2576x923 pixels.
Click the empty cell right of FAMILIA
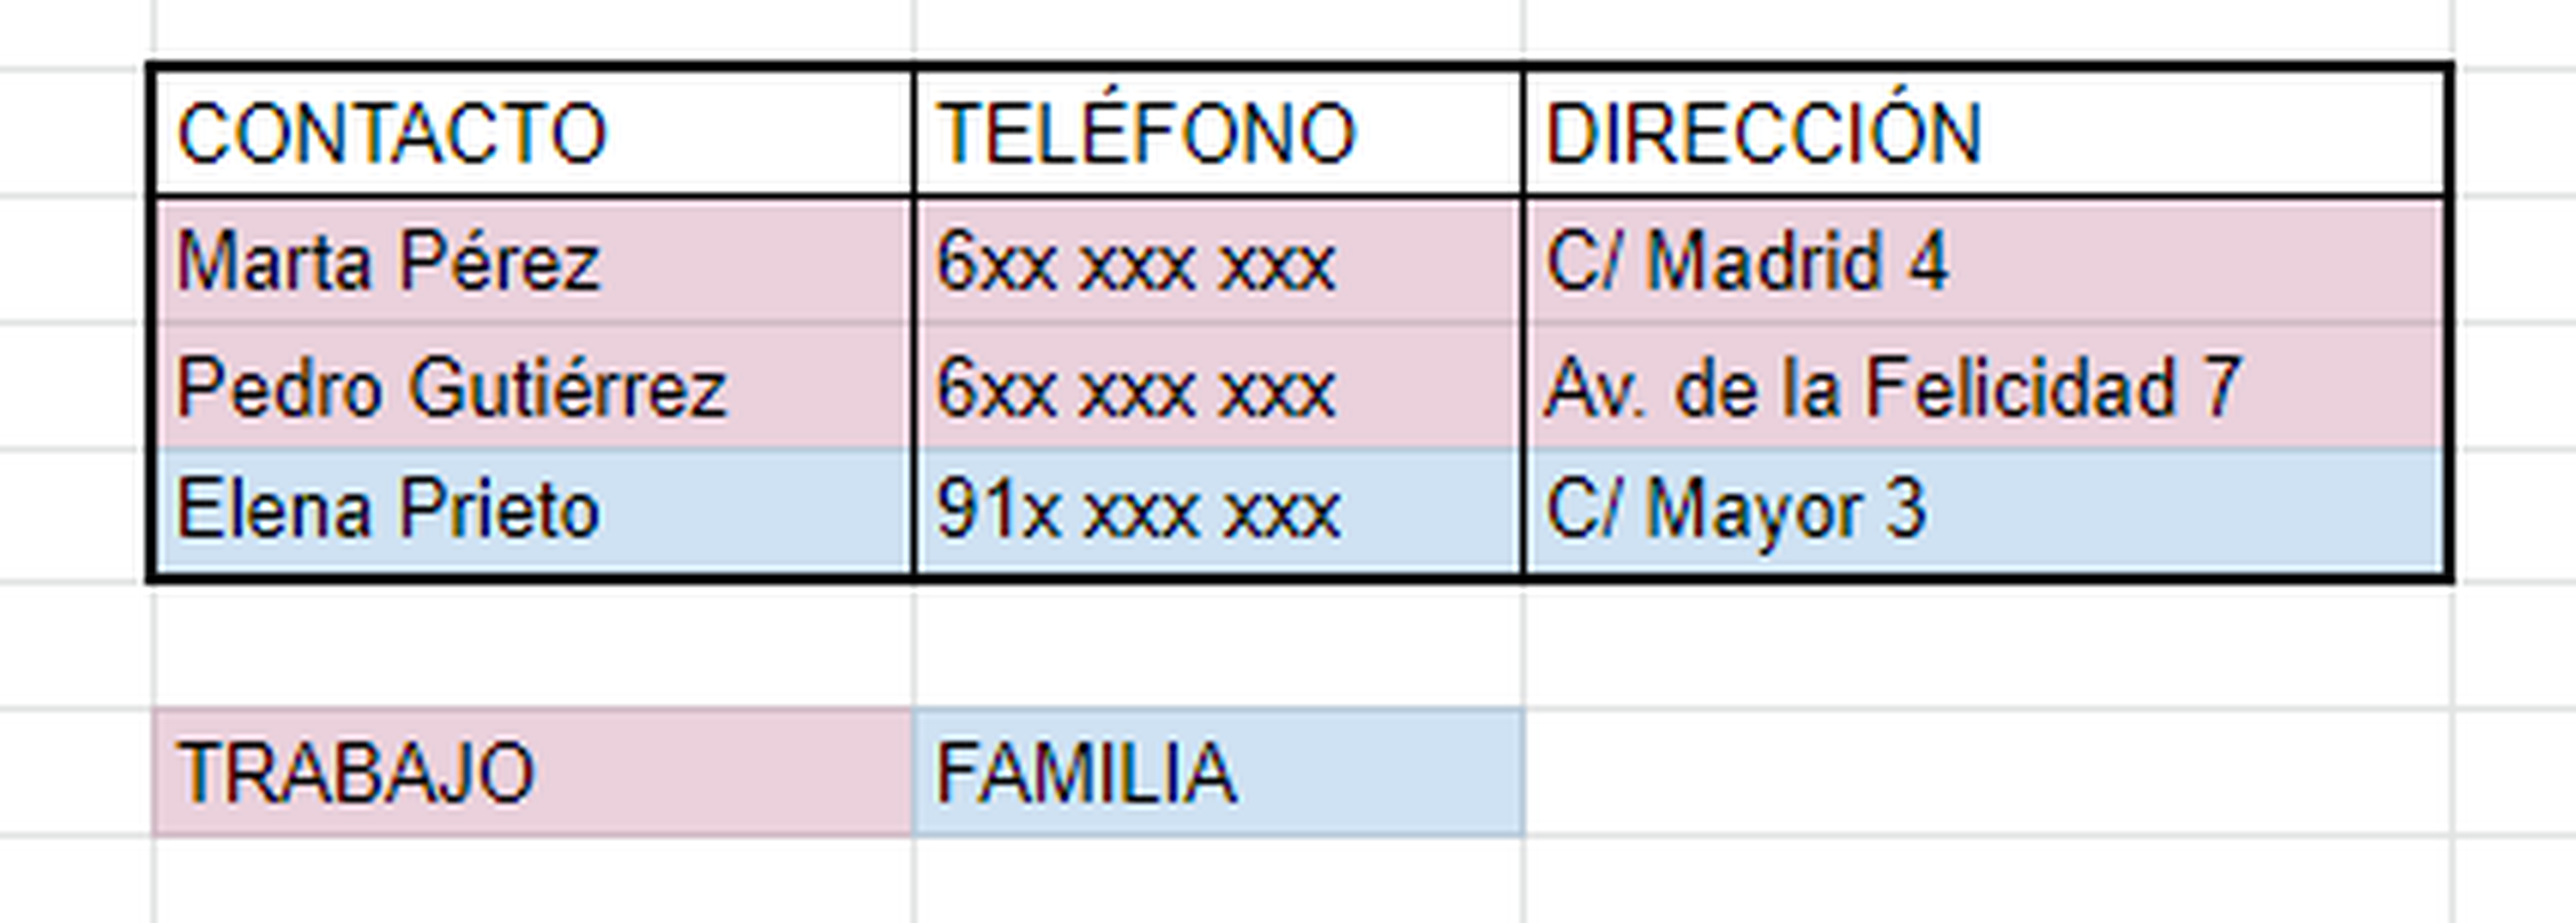point(1986,772)
